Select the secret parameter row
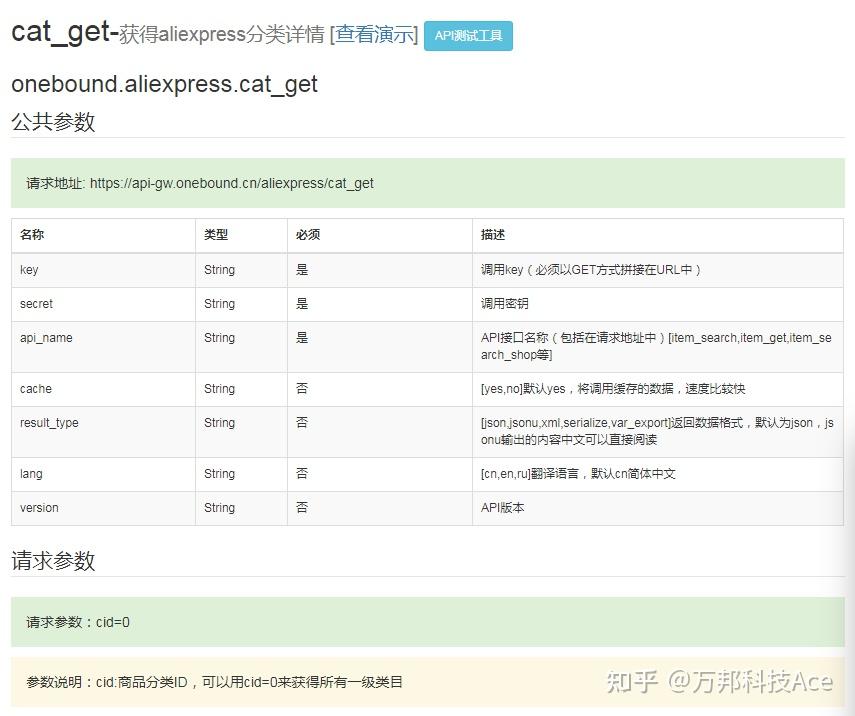The width and height of the screenshot is (855, 716). tap(36, 303)
